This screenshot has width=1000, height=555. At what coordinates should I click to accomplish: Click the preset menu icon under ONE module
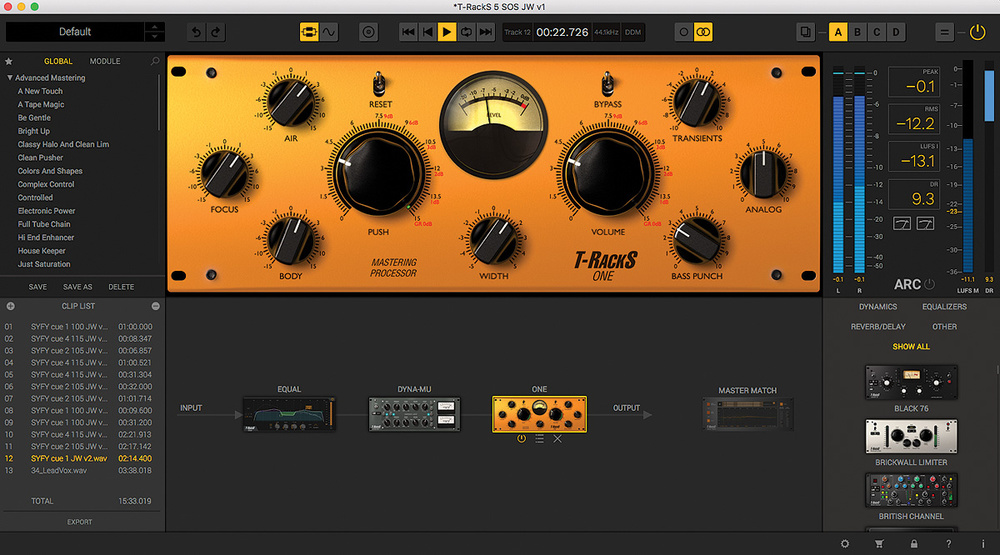click(x=539, y=438)
